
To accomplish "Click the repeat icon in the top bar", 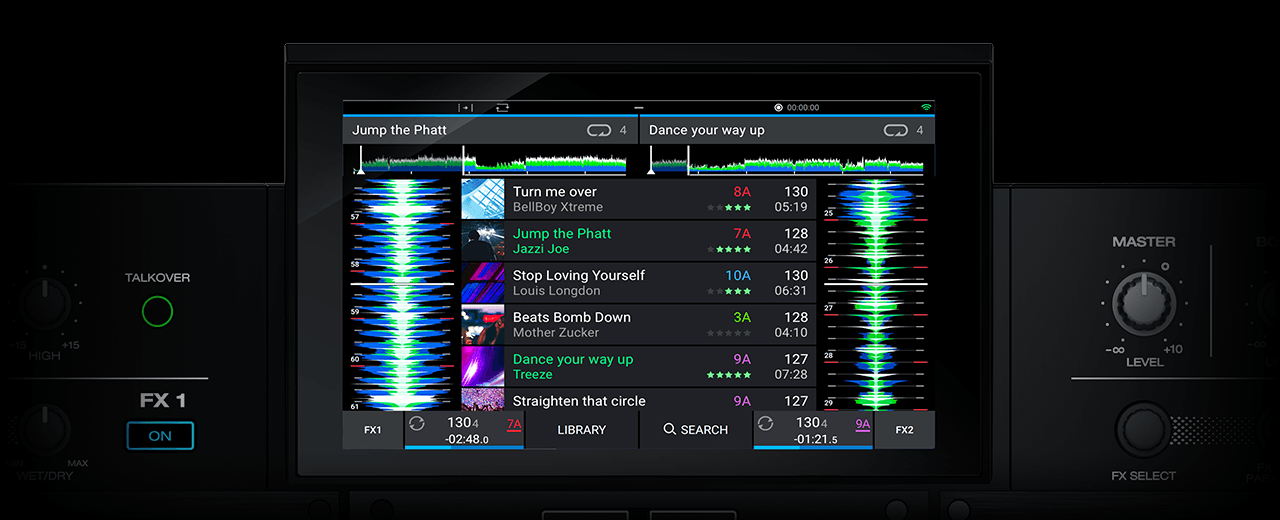I will click(x=501, y=107).
